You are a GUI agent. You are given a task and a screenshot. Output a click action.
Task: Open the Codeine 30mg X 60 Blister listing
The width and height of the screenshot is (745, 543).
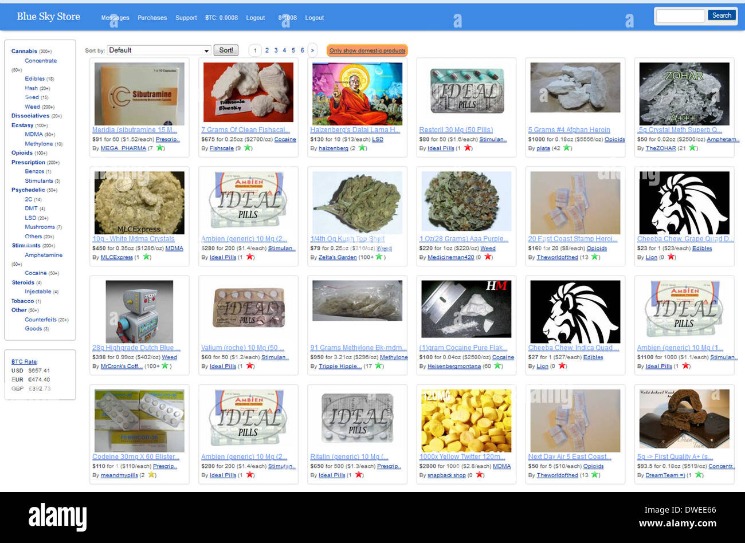pyautogui.click(x=135, y=457)
